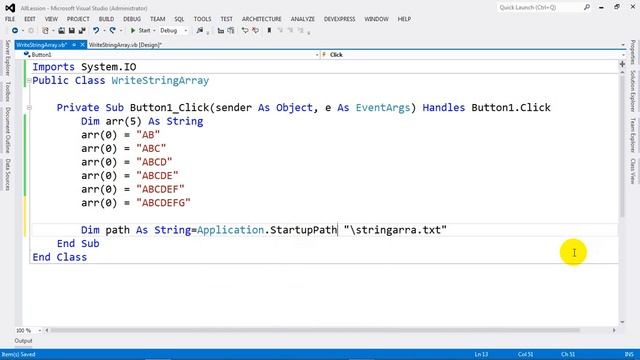The image size is (640, 360).
Task: Open the Solution Explorer side tab
Action: click(x=633, y=91)
